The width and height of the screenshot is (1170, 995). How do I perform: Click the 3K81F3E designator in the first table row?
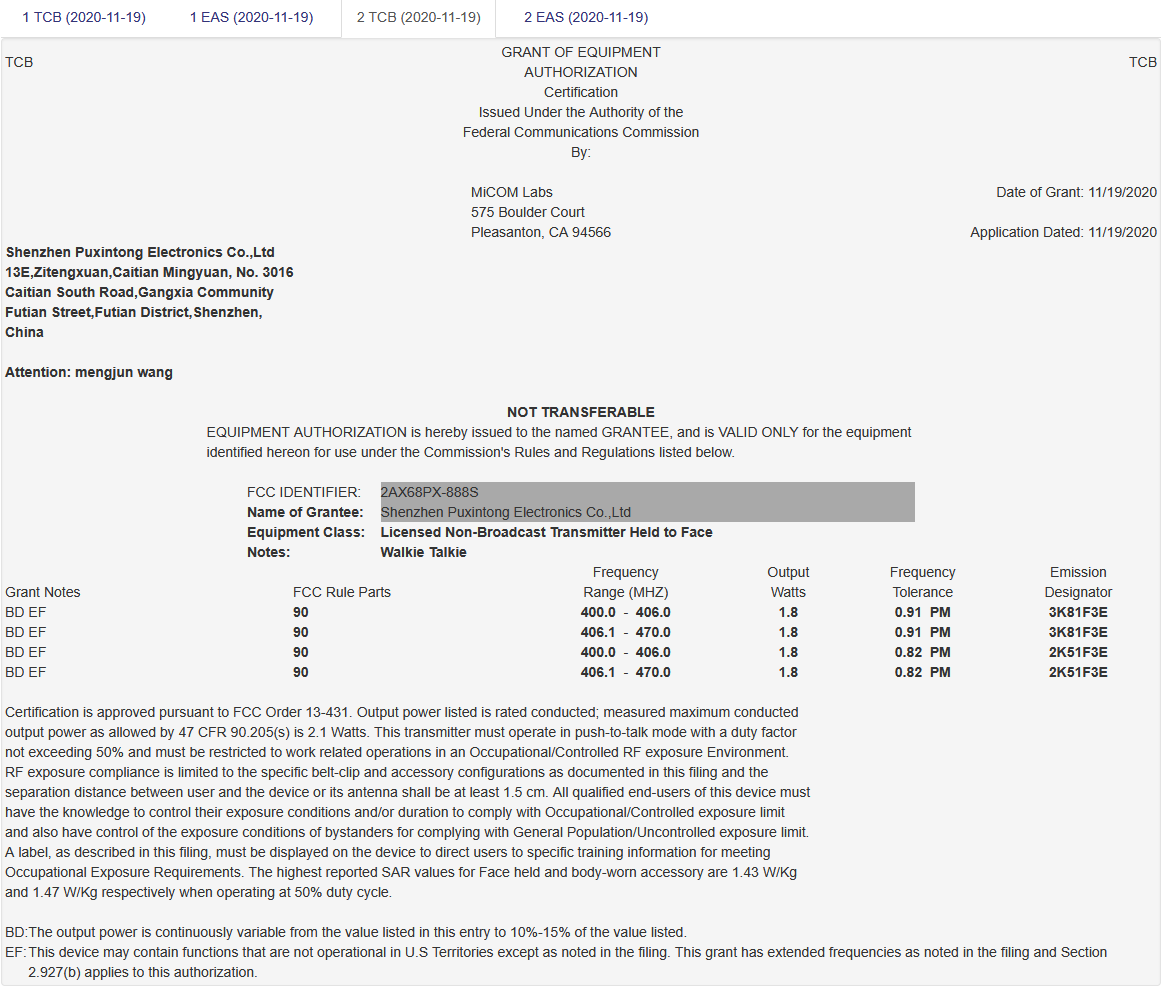click(x=1077, y=612)
